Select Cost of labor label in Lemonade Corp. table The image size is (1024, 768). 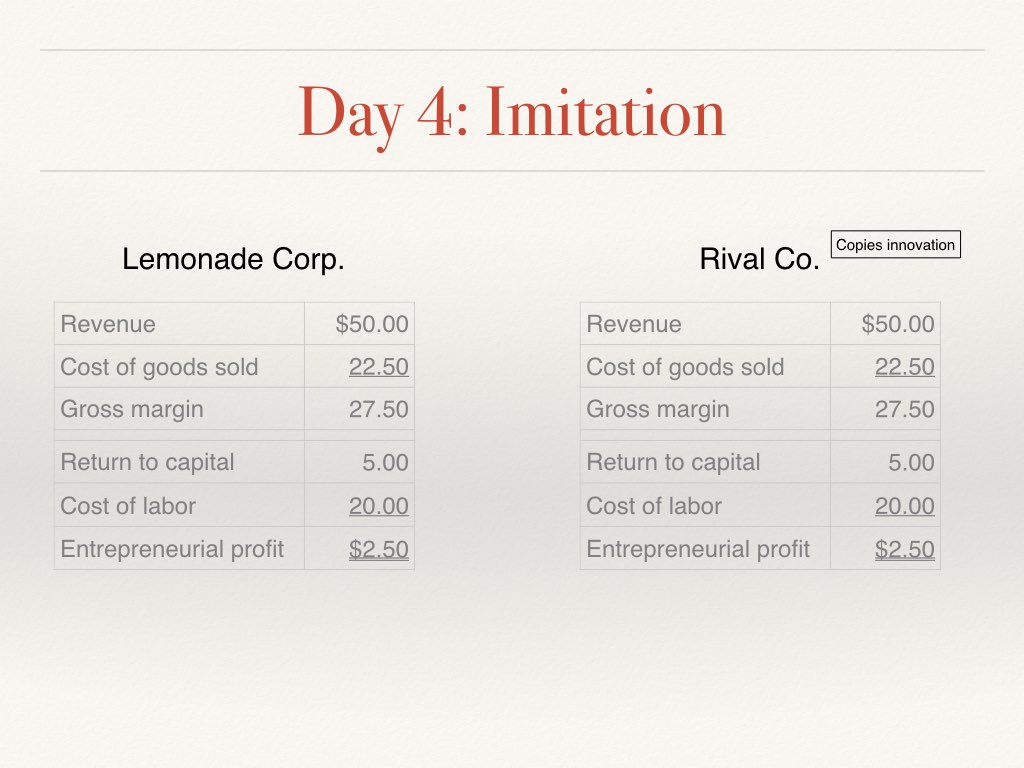(128, 506)
